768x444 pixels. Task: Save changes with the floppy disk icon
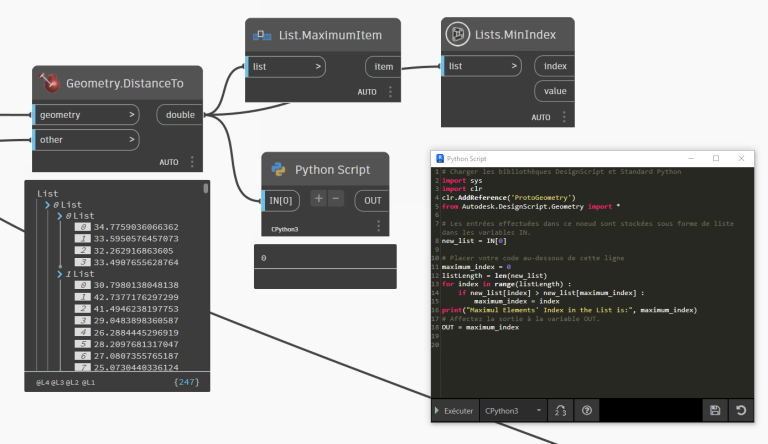(715, 411)
